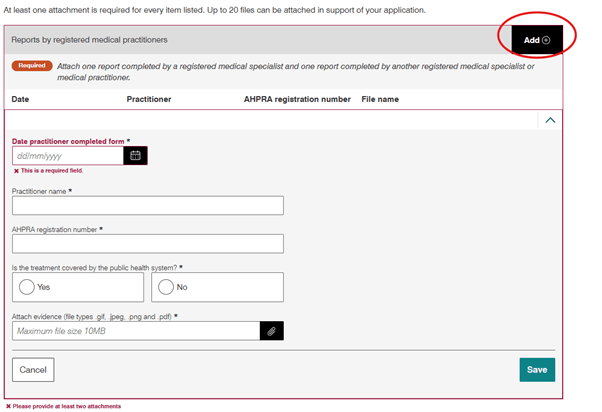Click 'Reports by registered medical practitioners' heading
This screenshot has height=412, width=602.
(89, 40)
